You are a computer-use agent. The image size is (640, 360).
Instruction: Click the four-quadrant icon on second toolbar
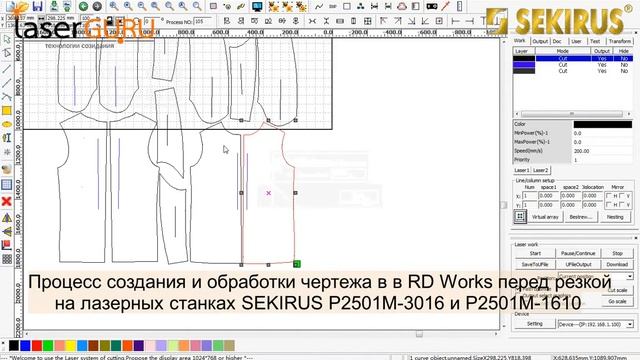(367, 21)
